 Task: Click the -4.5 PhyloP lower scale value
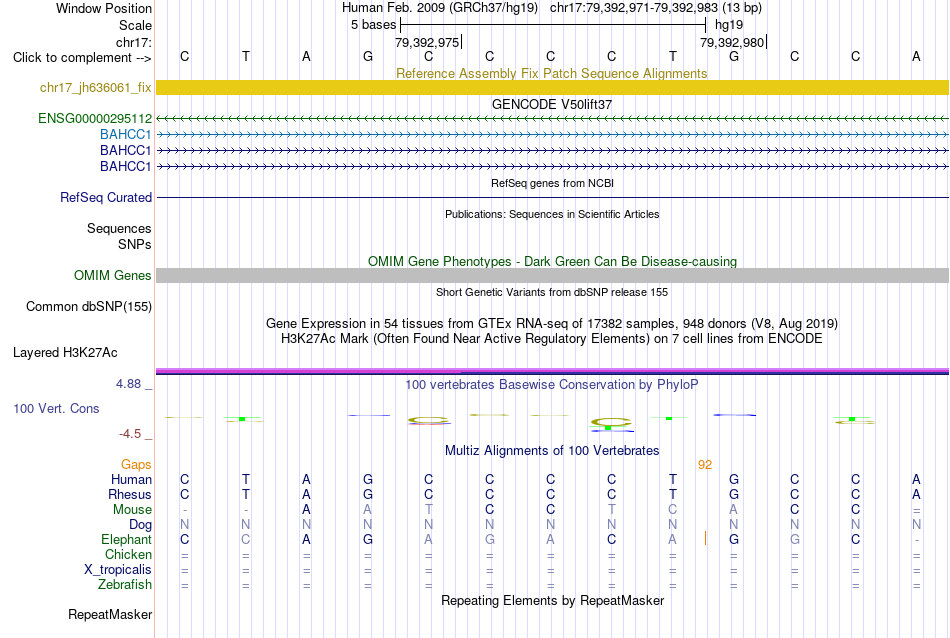coord(130,434)
